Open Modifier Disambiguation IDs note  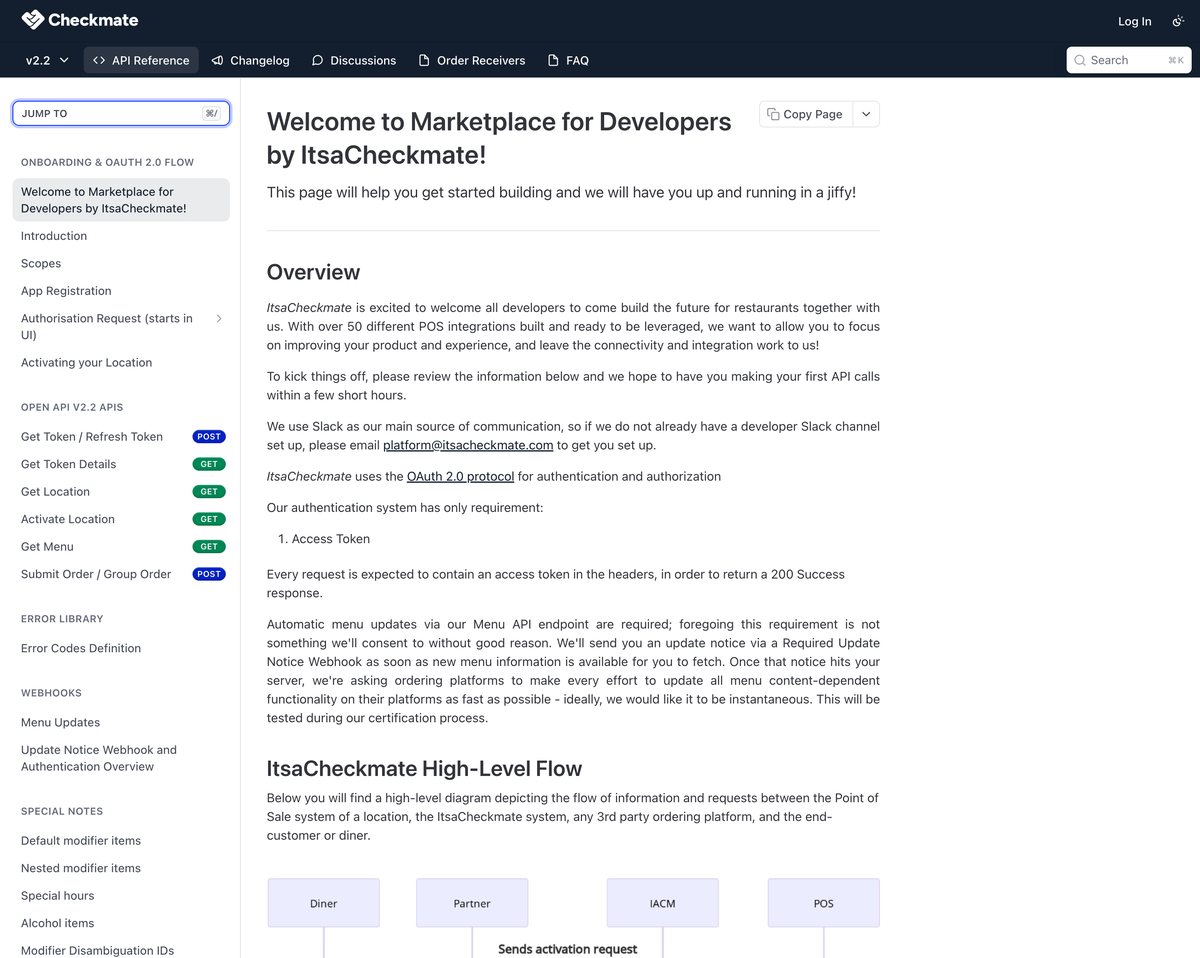pos(98,950)
